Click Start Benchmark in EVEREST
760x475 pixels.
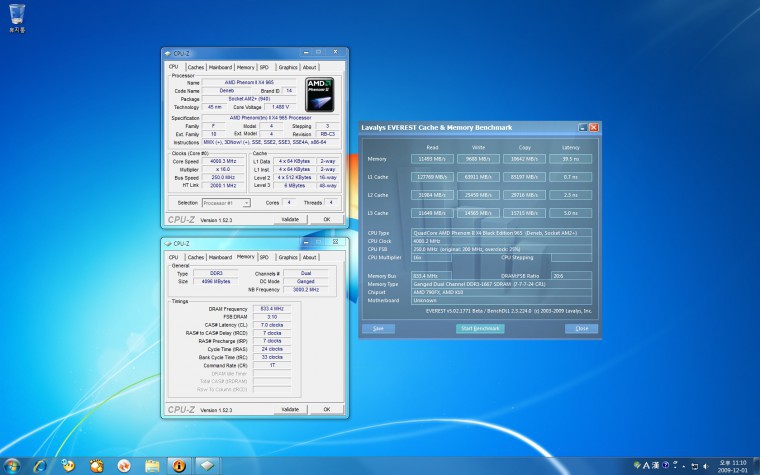tap(480, 329)
